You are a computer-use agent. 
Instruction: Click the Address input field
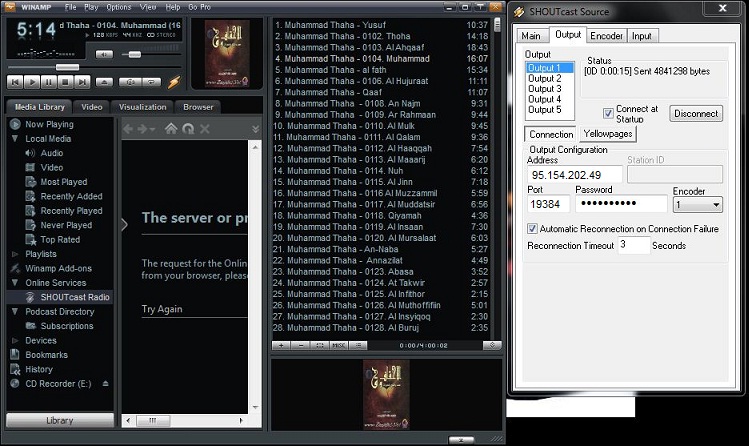(x=575, y=175)
